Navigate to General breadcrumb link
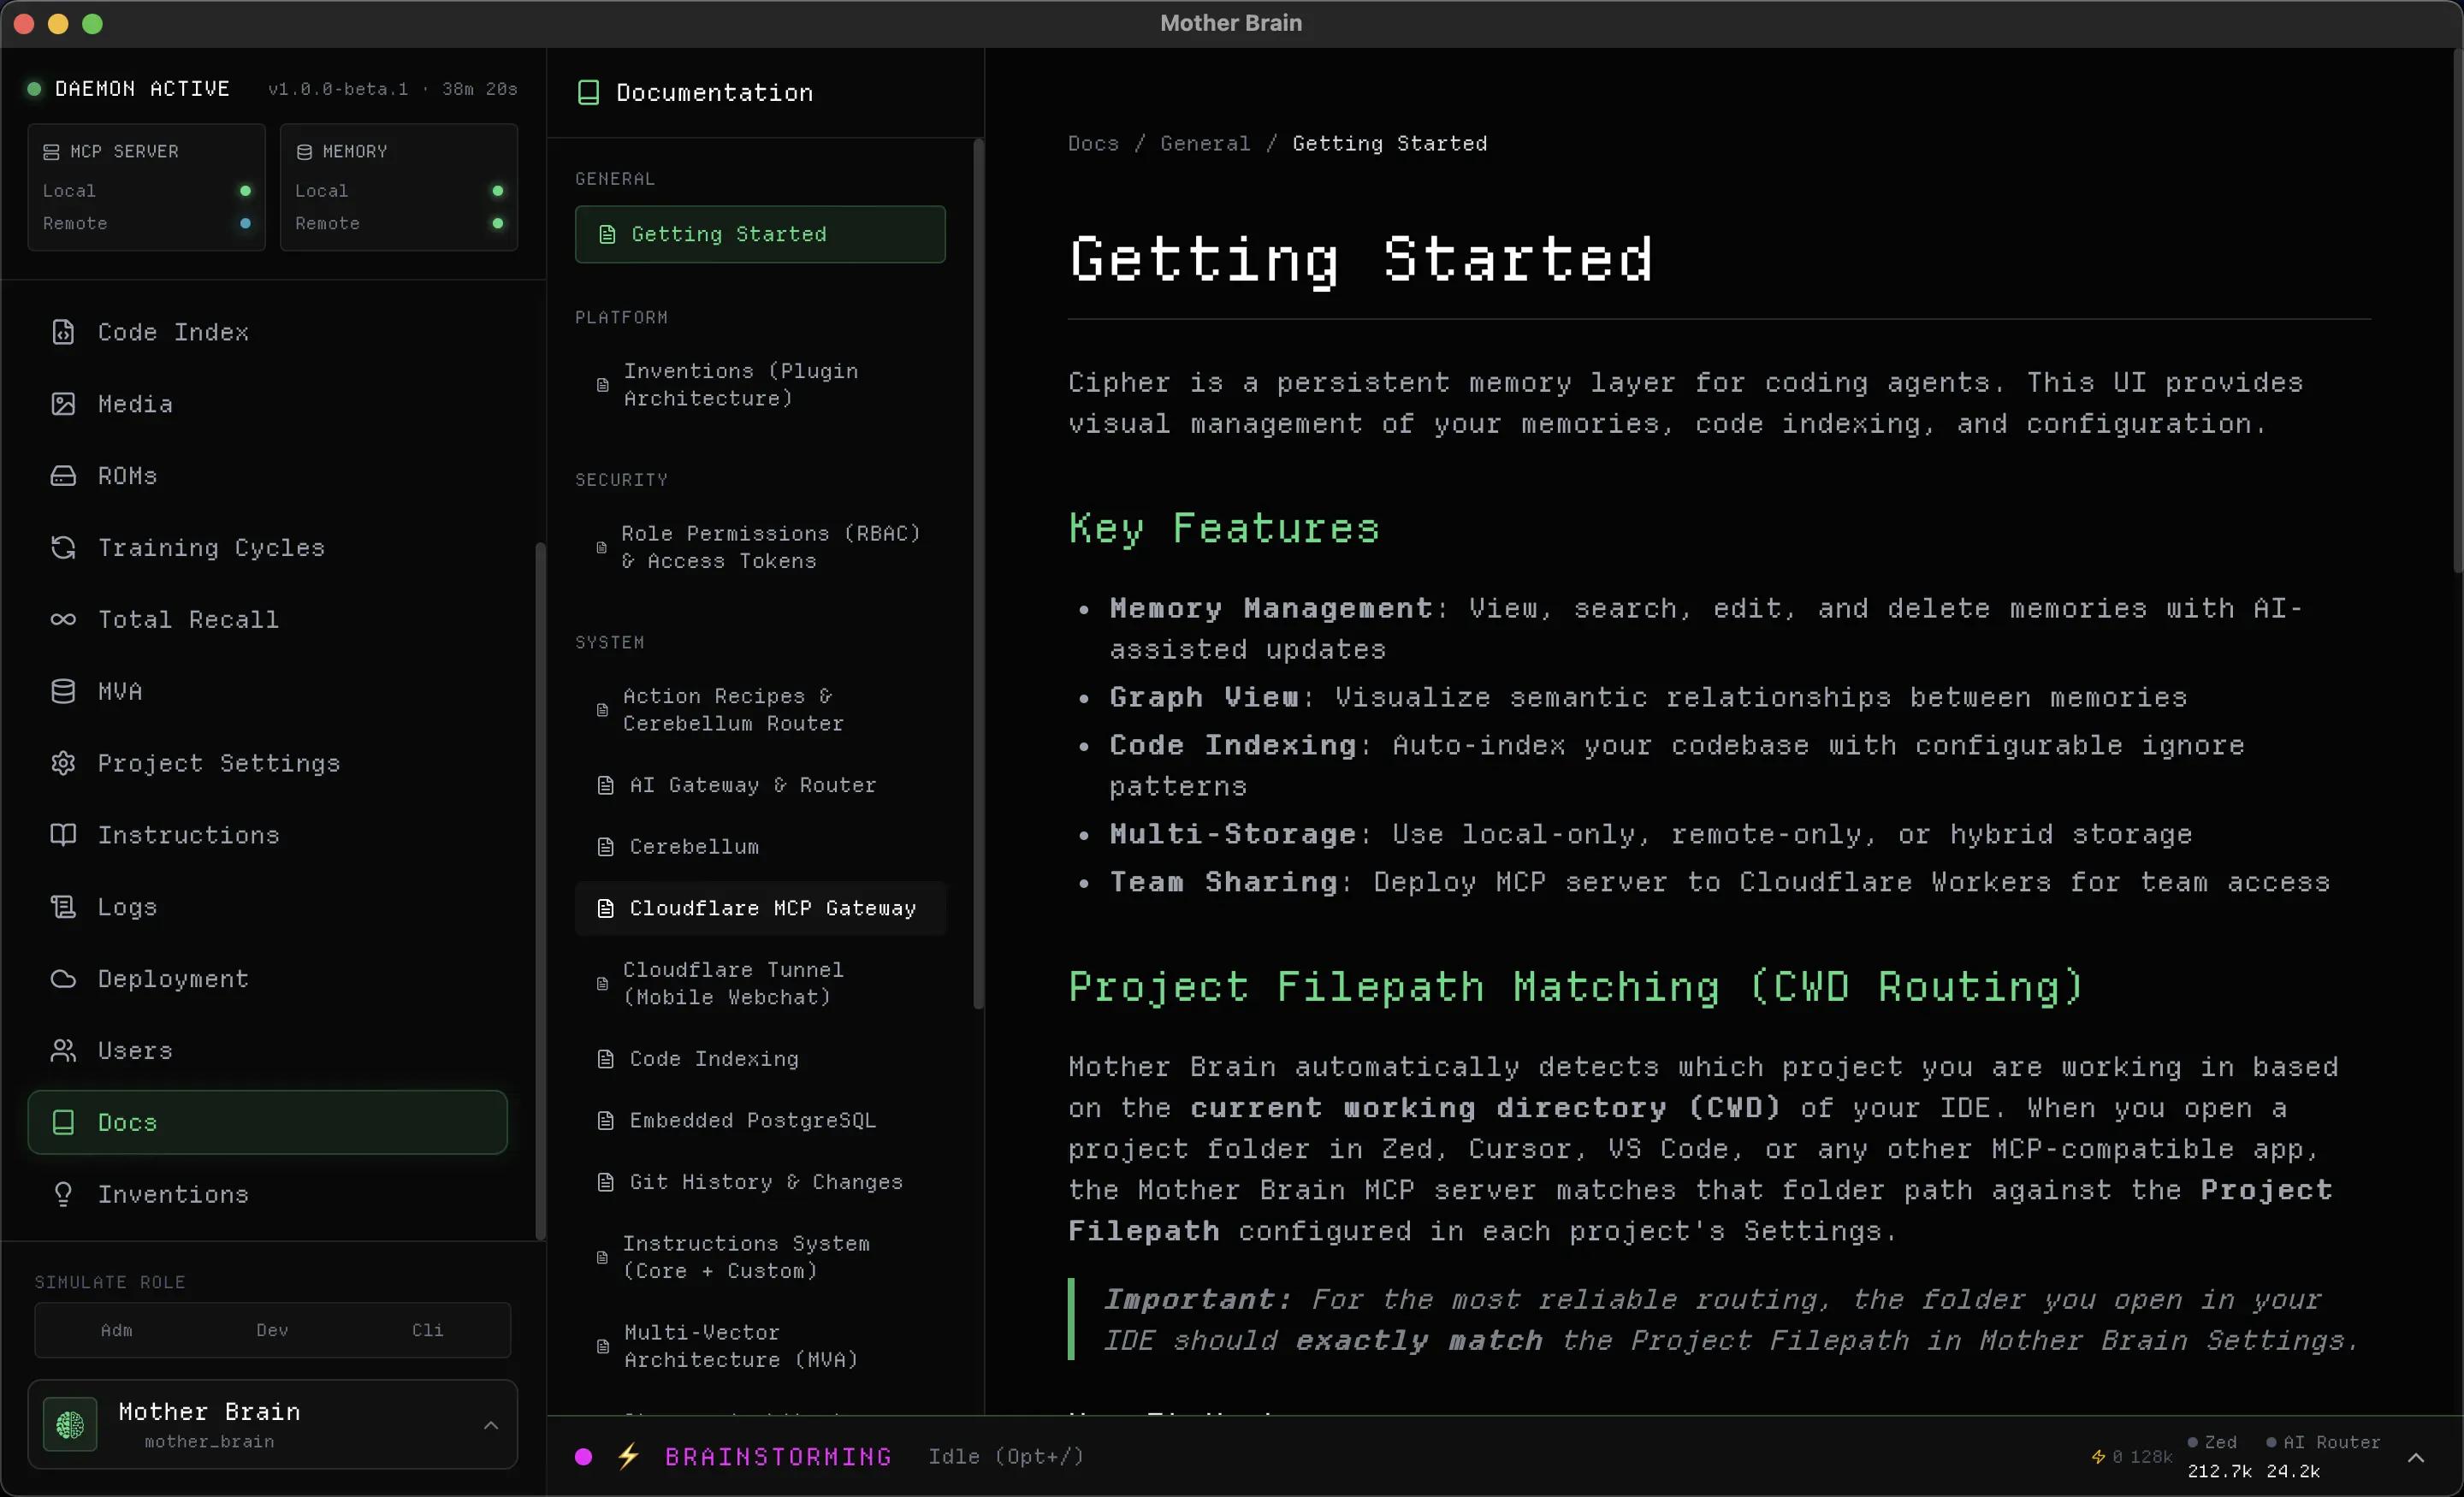2464x1497 pixels. (x=1205, y=144)
